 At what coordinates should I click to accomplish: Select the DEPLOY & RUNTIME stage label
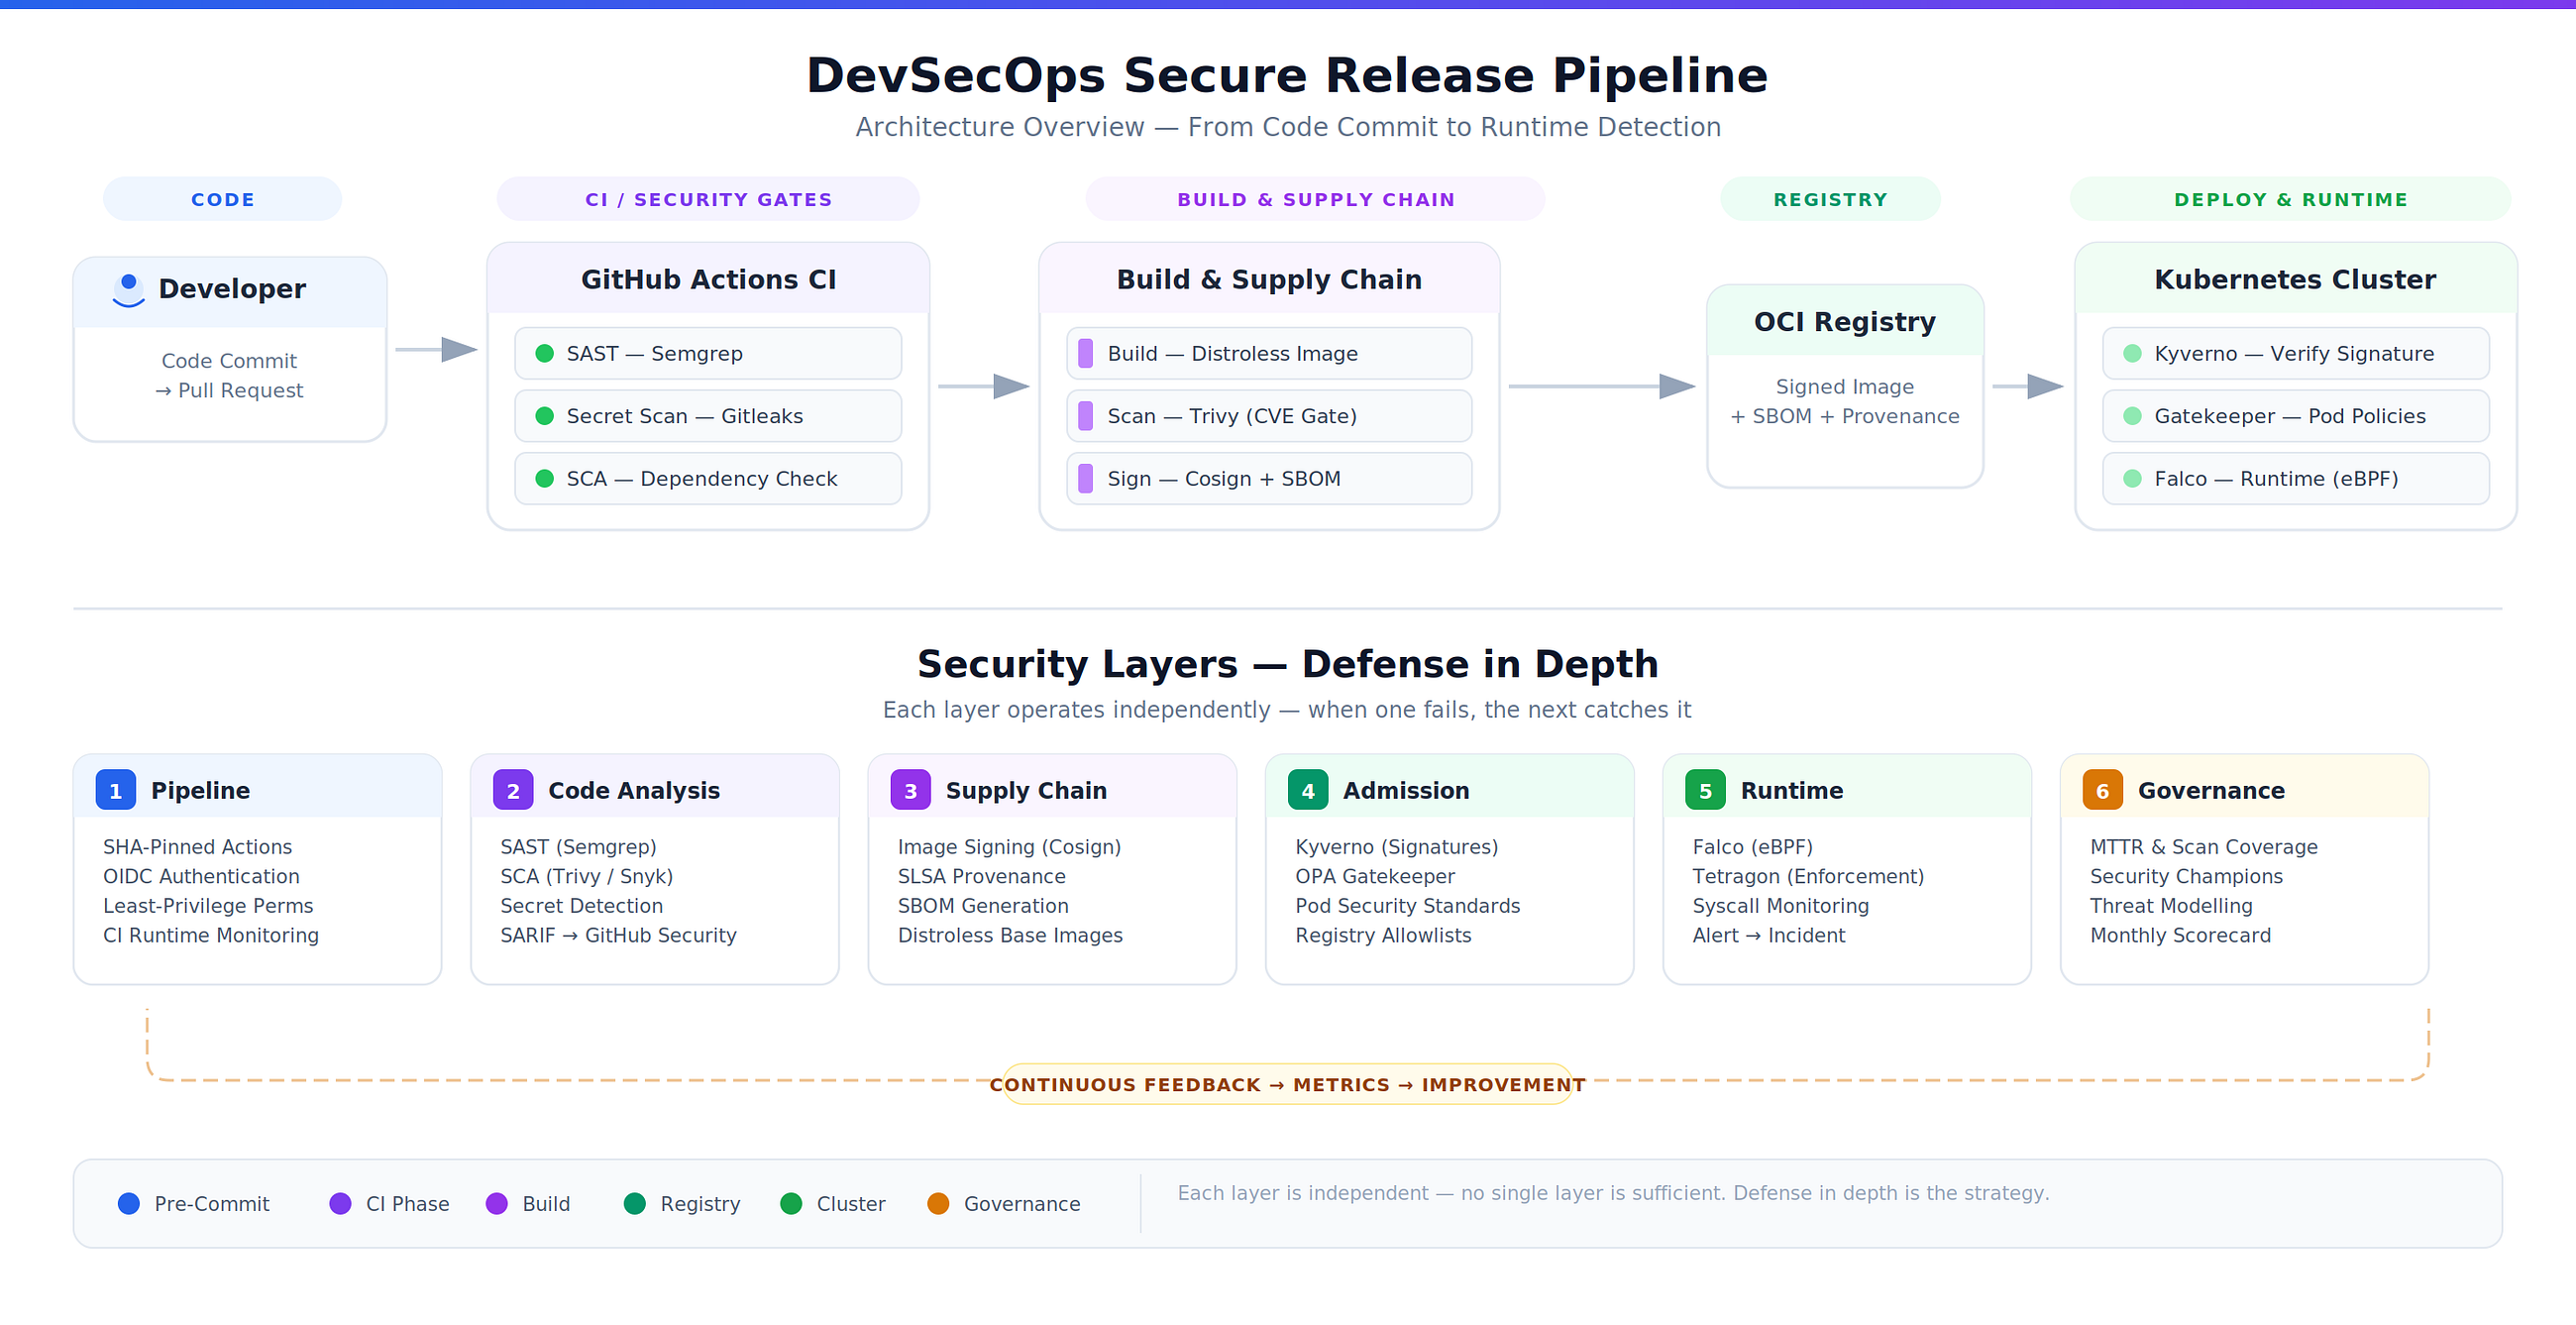(x=2291, y=199)
